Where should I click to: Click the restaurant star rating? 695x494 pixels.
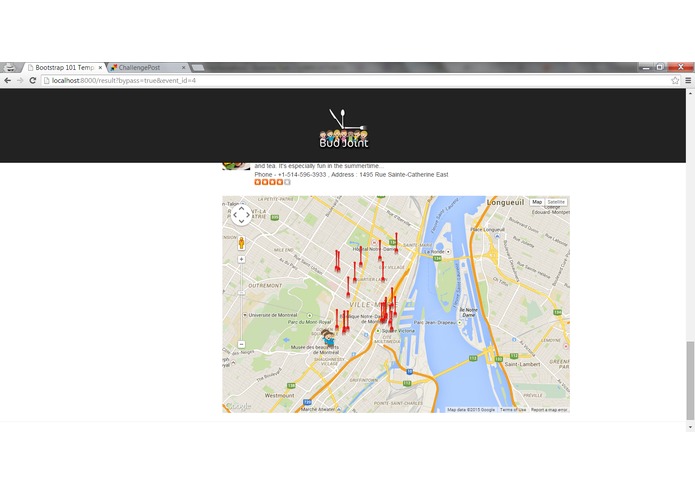(x=272, y=182)
